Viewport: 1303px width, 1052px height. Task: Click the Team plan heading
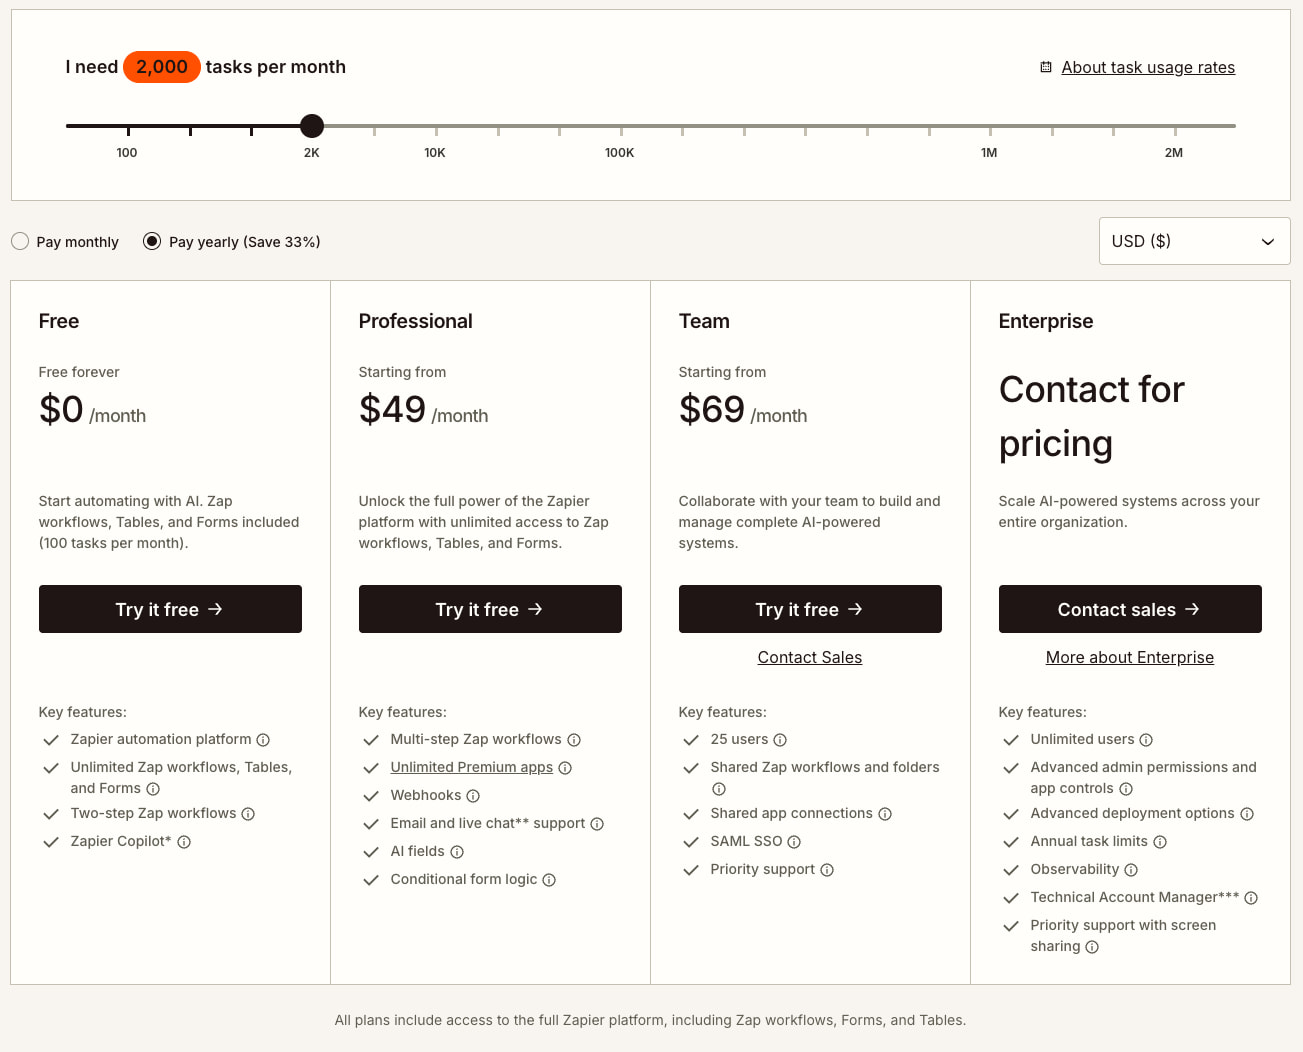(x=704, y=321)
